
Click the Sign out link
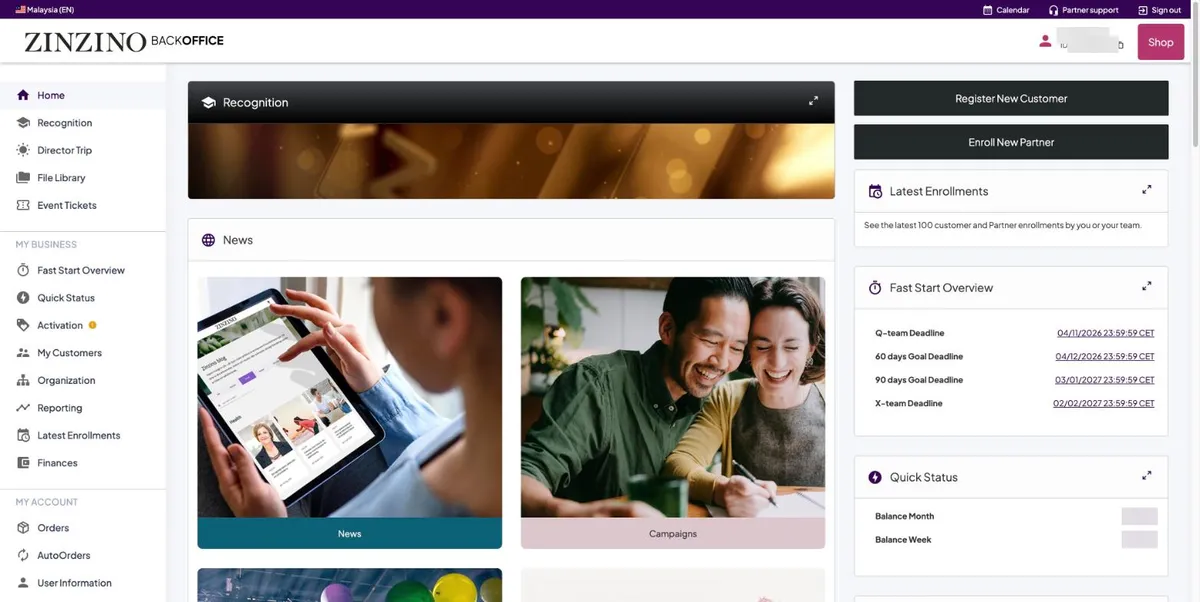[x=1159, y=10]
